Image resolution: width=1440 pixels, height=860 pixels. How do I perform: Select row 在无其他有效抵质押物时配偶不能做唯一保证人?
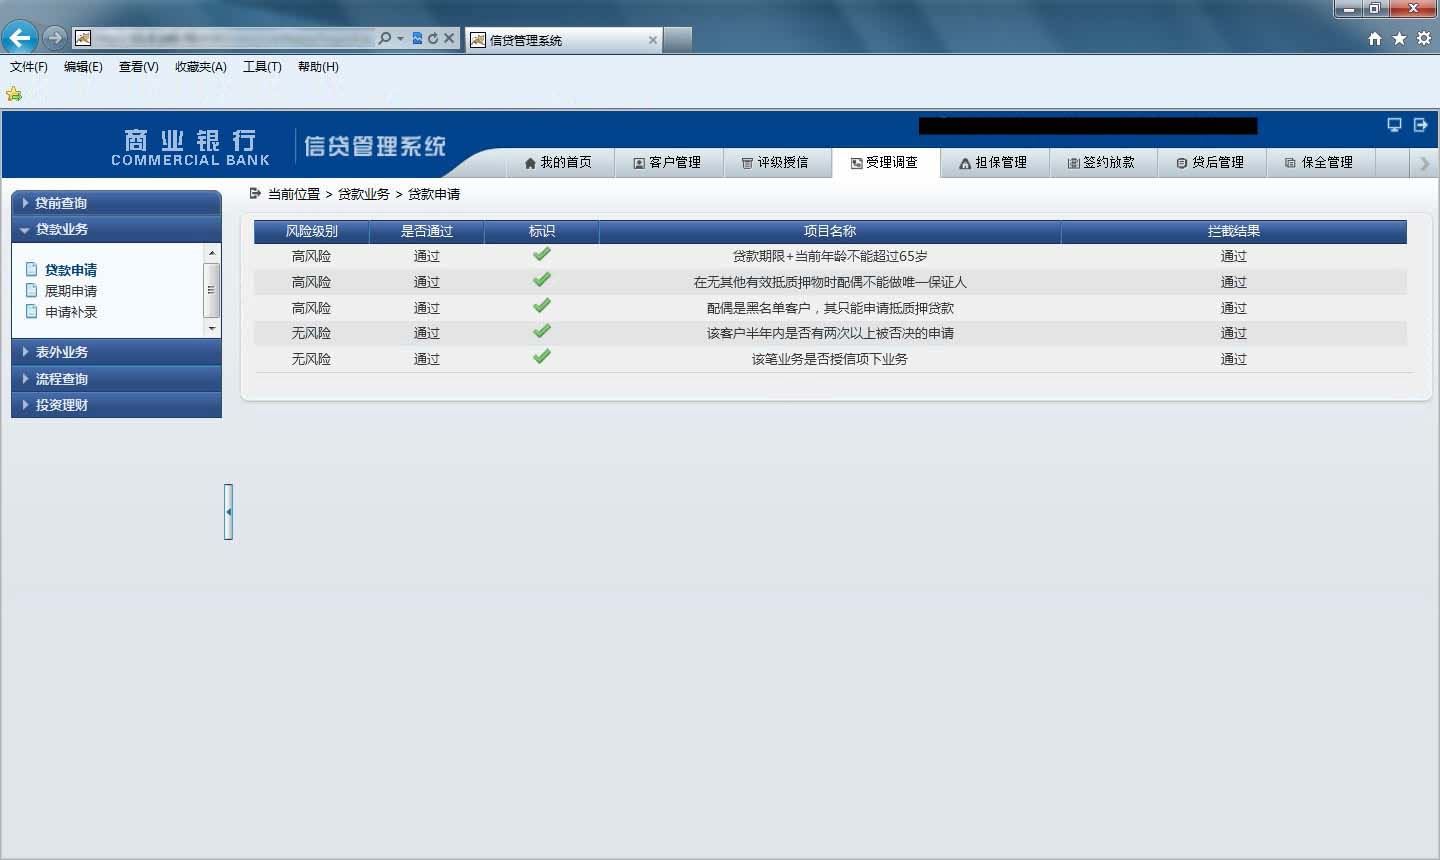coord(830,282)
